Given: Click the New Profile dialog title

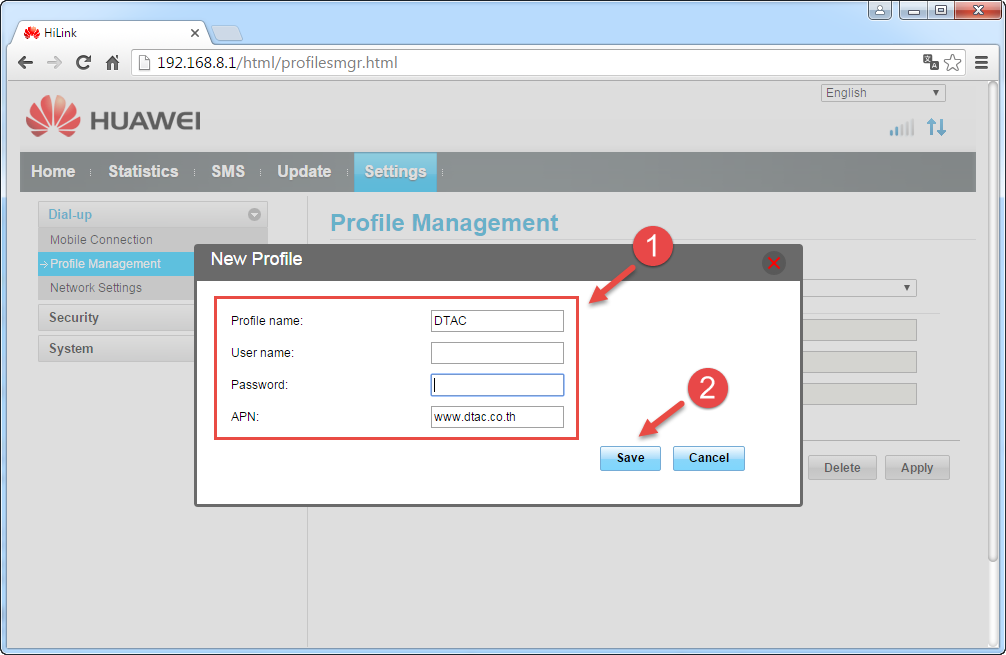Looking at the screenshot, I should (257, 259).
